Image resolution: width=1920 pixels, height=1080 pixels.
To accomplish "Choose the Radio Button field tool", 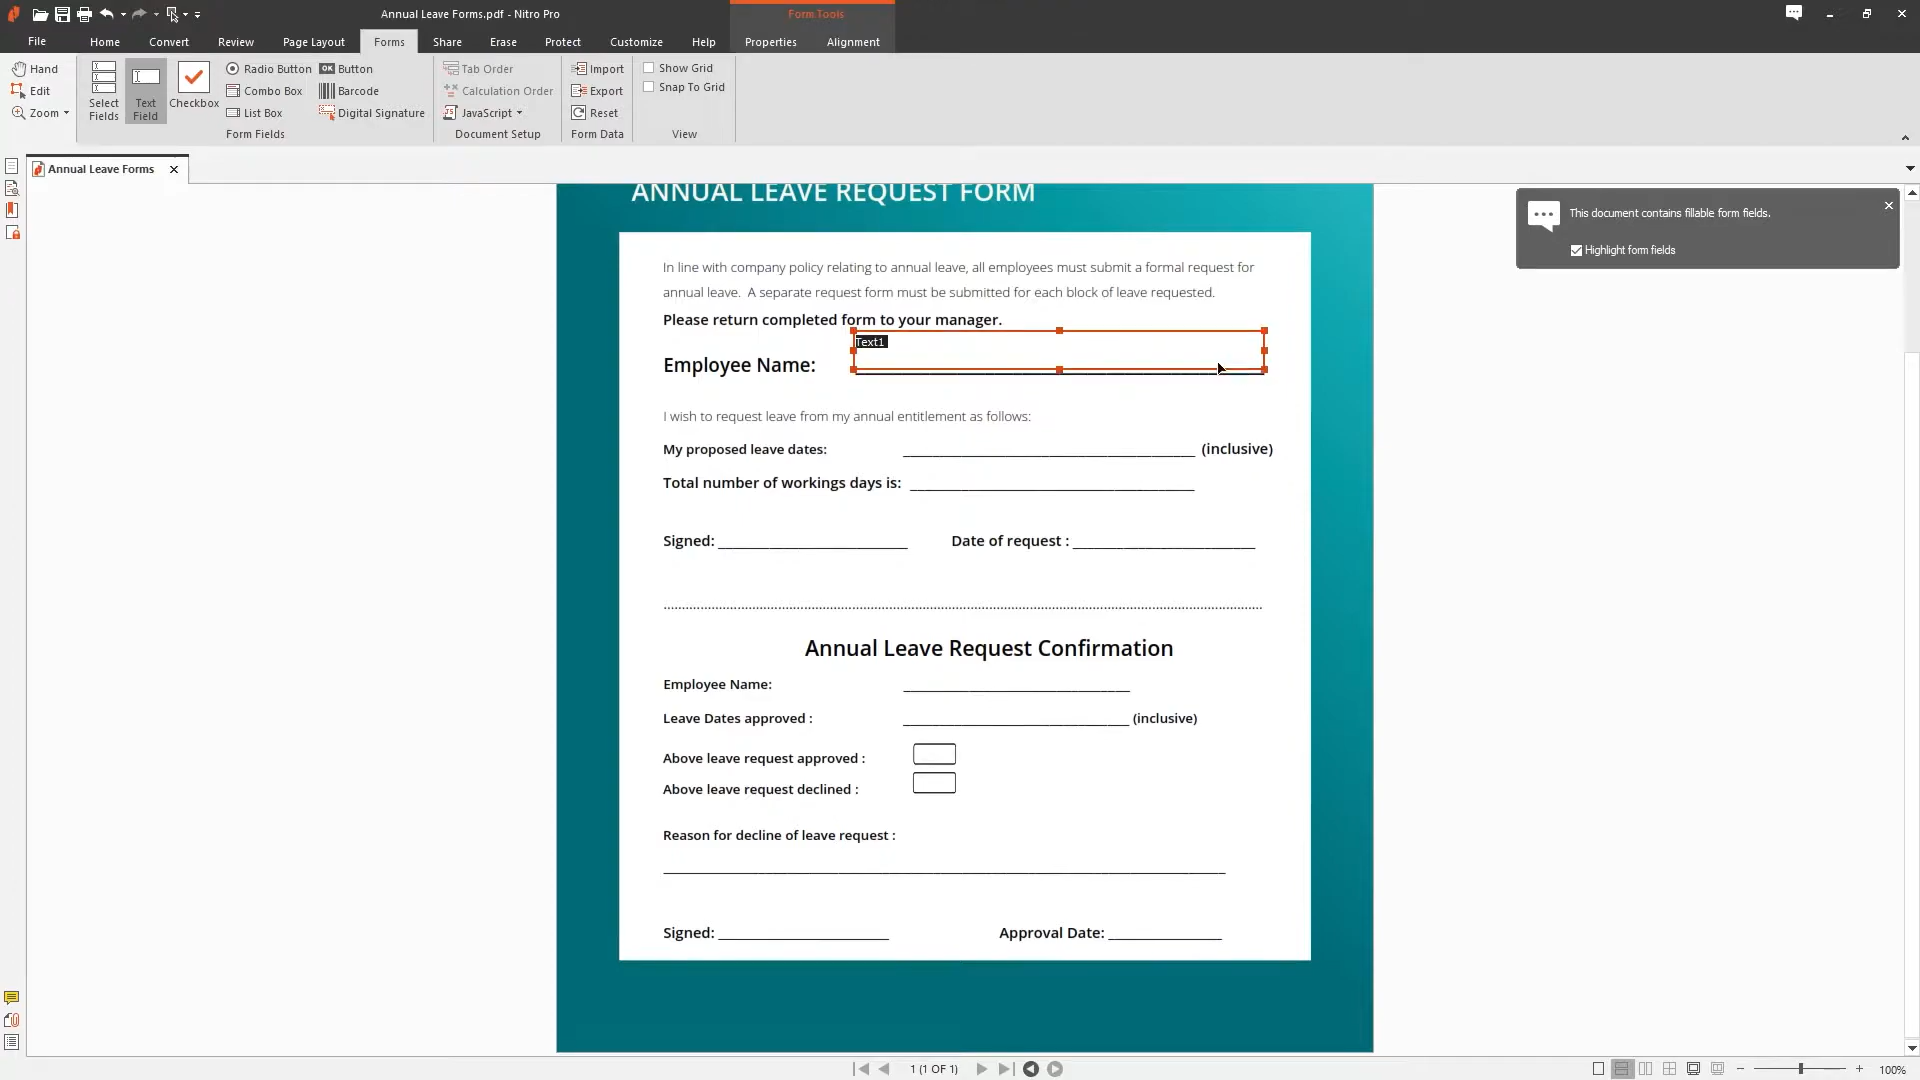I will [x=269, y=69].
